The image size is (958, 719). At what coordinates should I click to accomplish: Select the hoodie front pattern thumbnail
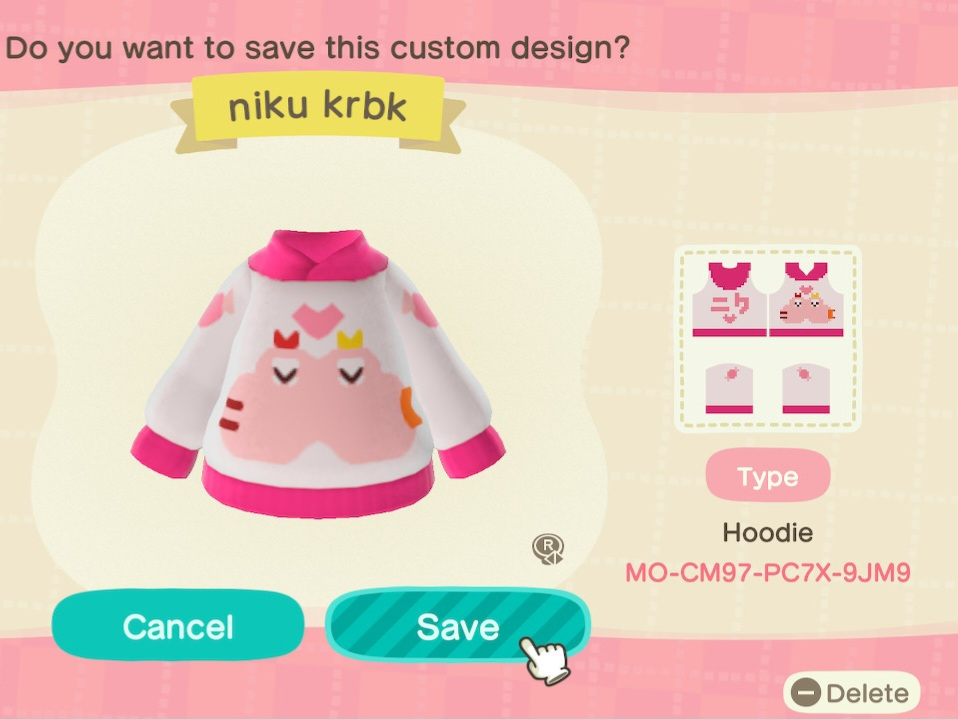tap(806, 299)
